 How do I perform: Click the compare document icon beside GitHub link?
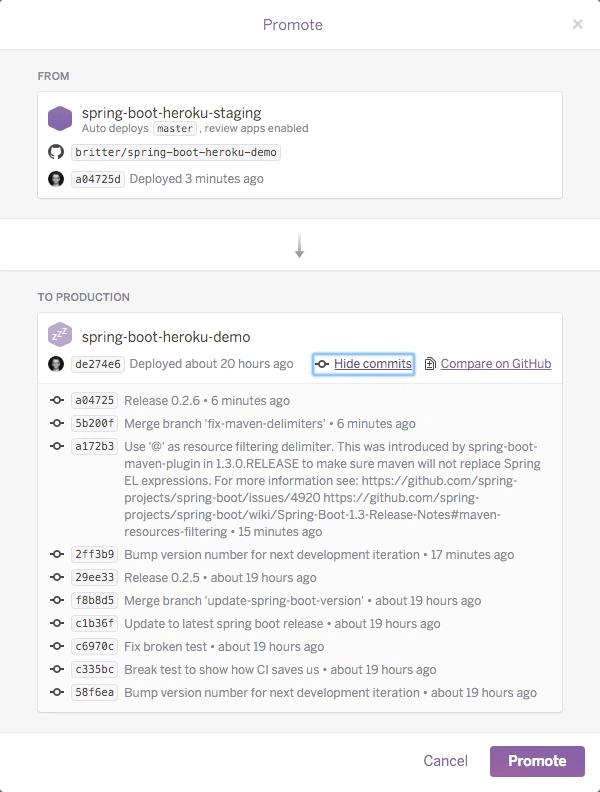pos(430,364)
